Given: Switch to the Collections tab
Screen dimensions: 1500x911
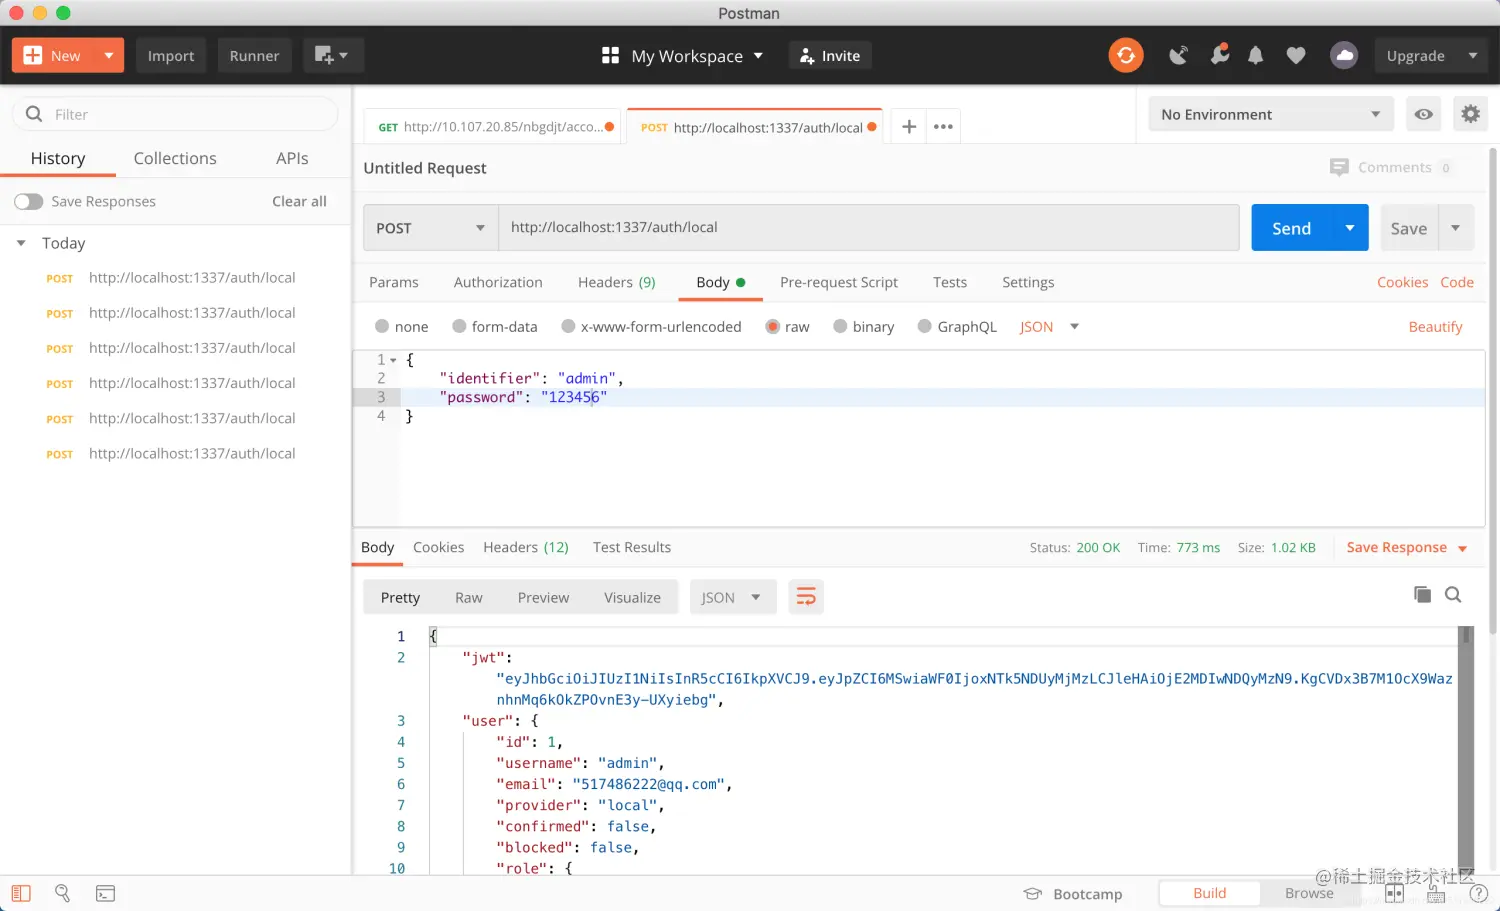Looking at the screenshot, I should pos(175,158).
